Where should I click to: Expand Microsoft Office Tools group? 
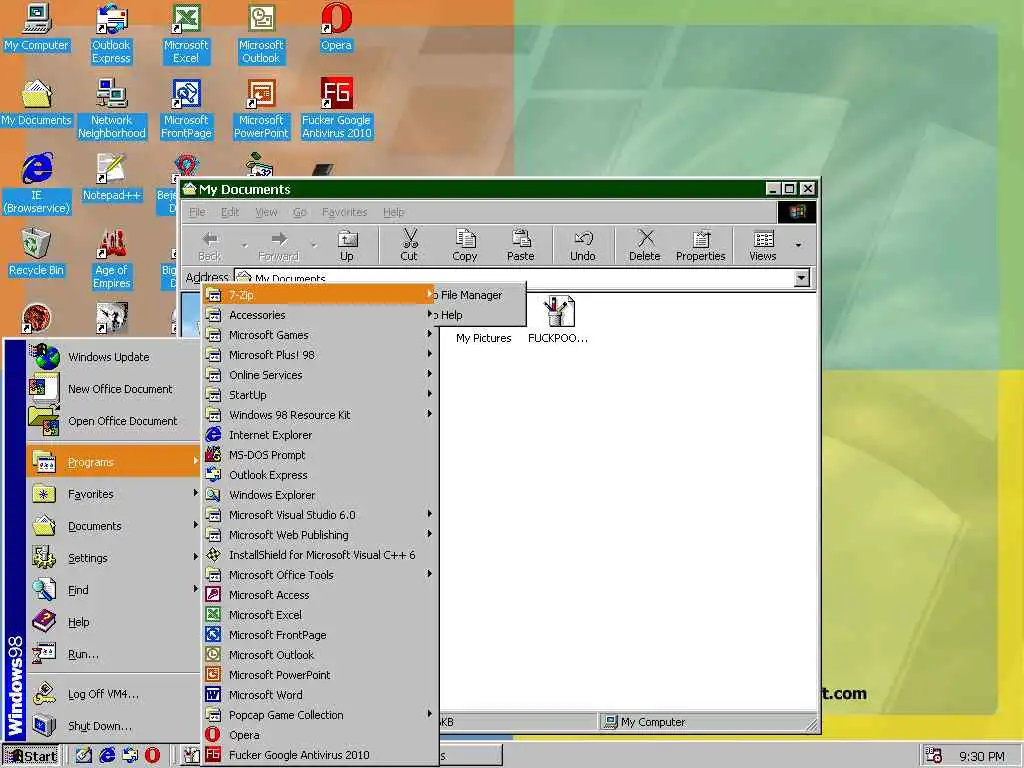[x=319, y=575]
